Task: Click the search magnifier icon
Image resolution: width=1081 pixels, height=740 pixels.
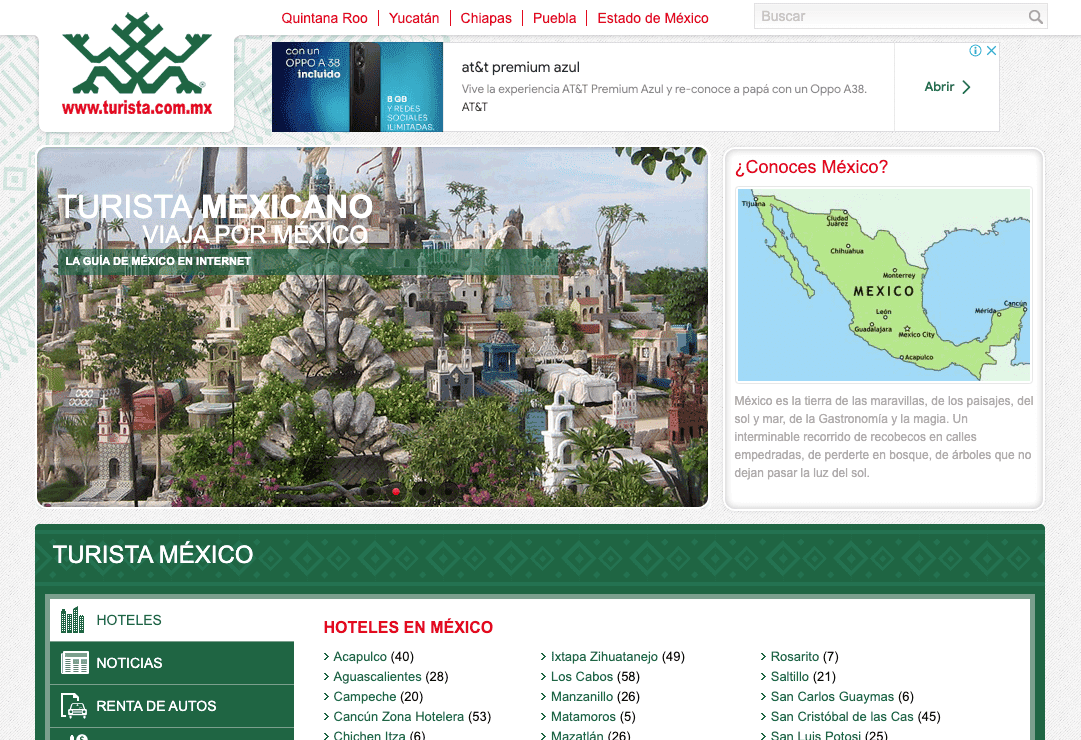Action: coord(1036,17)
